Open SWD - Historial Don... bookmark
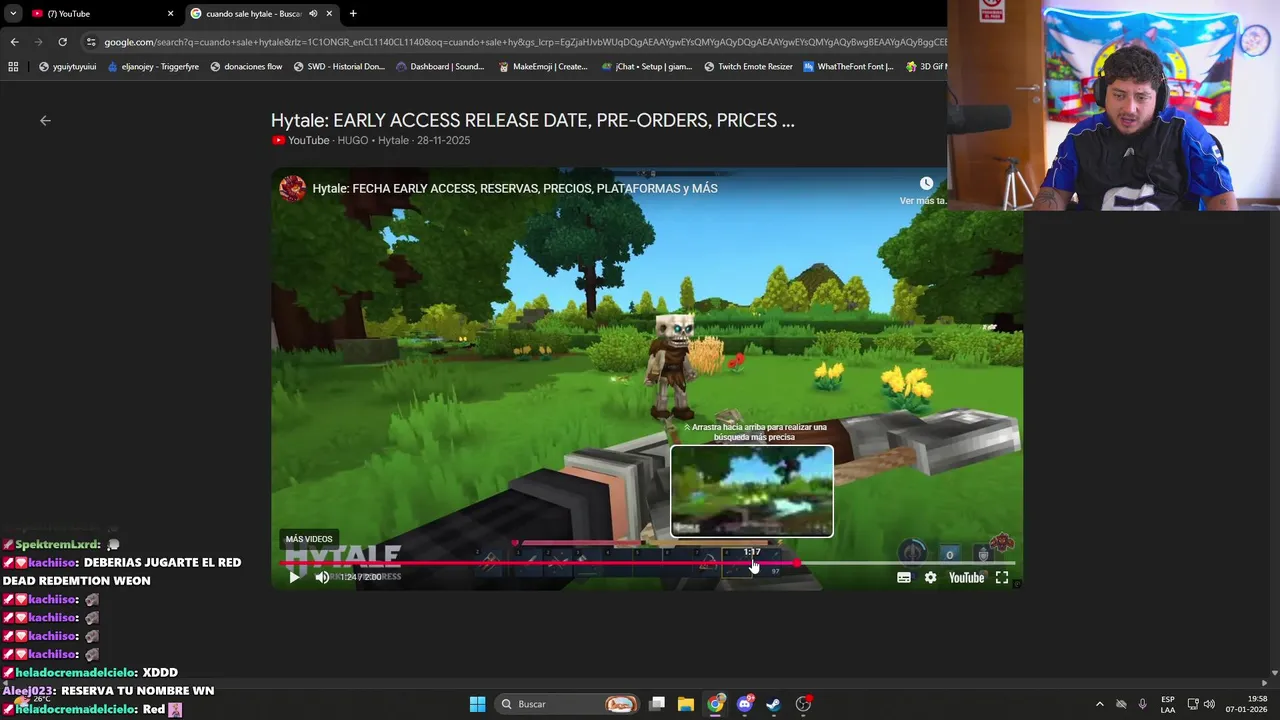The width and height of the screenshot is (1280, 720). point(339,67)
